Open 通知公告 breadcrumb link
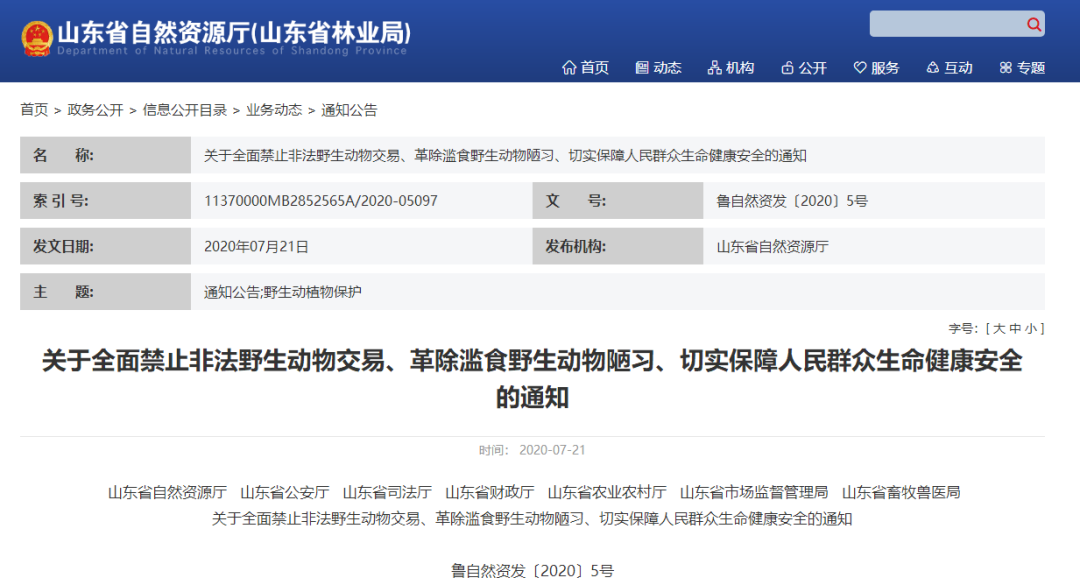The image size is (1080, 585). coord(349,110)
